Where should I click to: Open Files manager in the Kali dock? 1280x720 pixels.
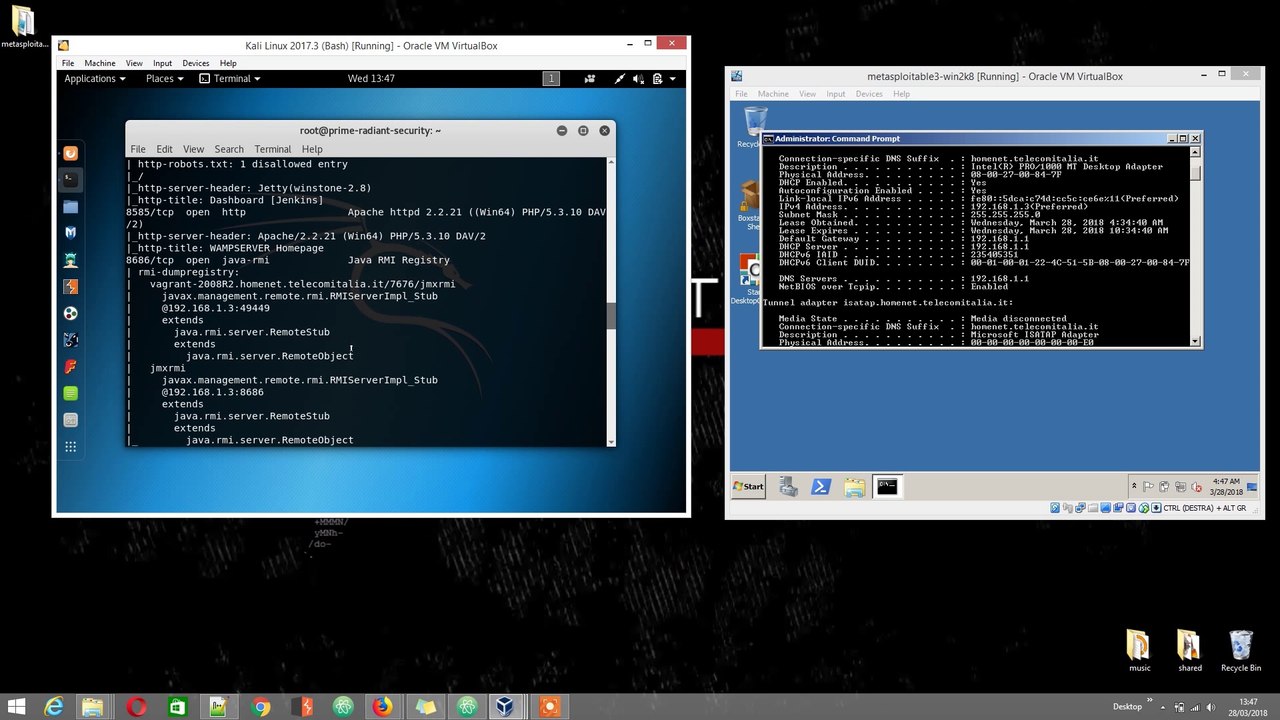pyautogui.click(x=70, y=207)
